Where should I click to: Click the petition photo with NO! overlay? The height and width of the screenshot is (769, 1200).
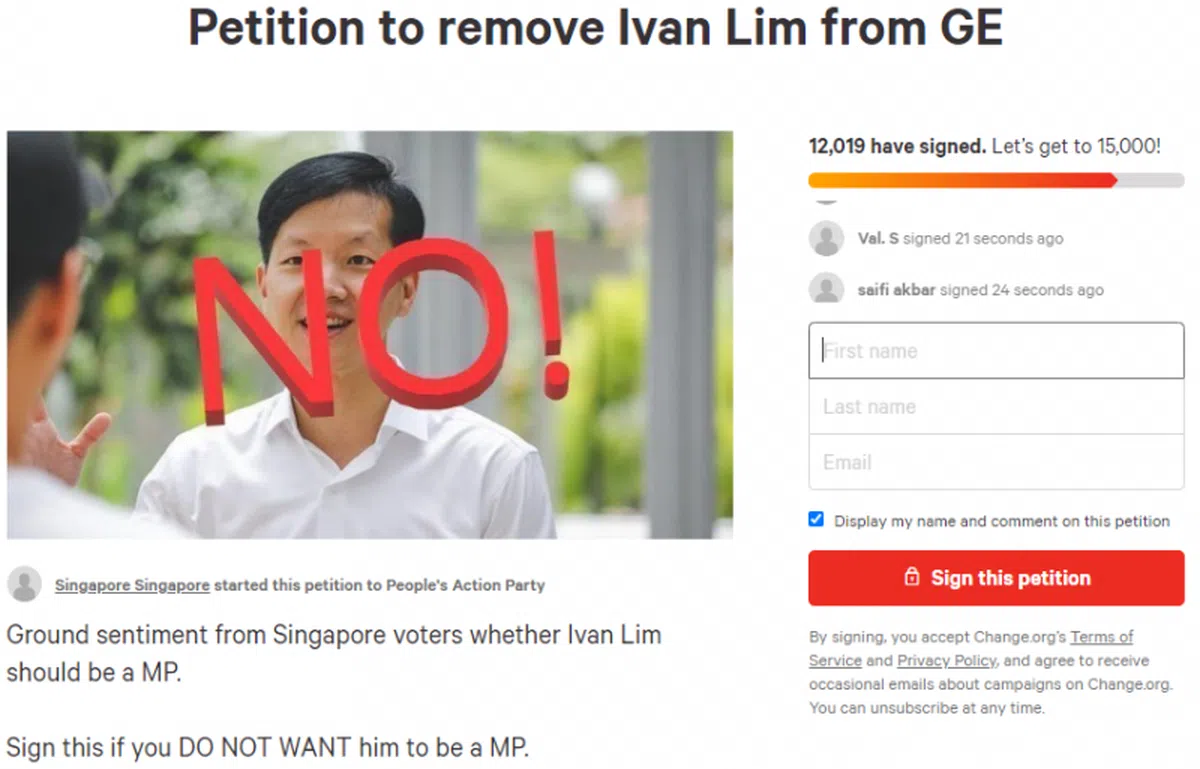(370, 335)
